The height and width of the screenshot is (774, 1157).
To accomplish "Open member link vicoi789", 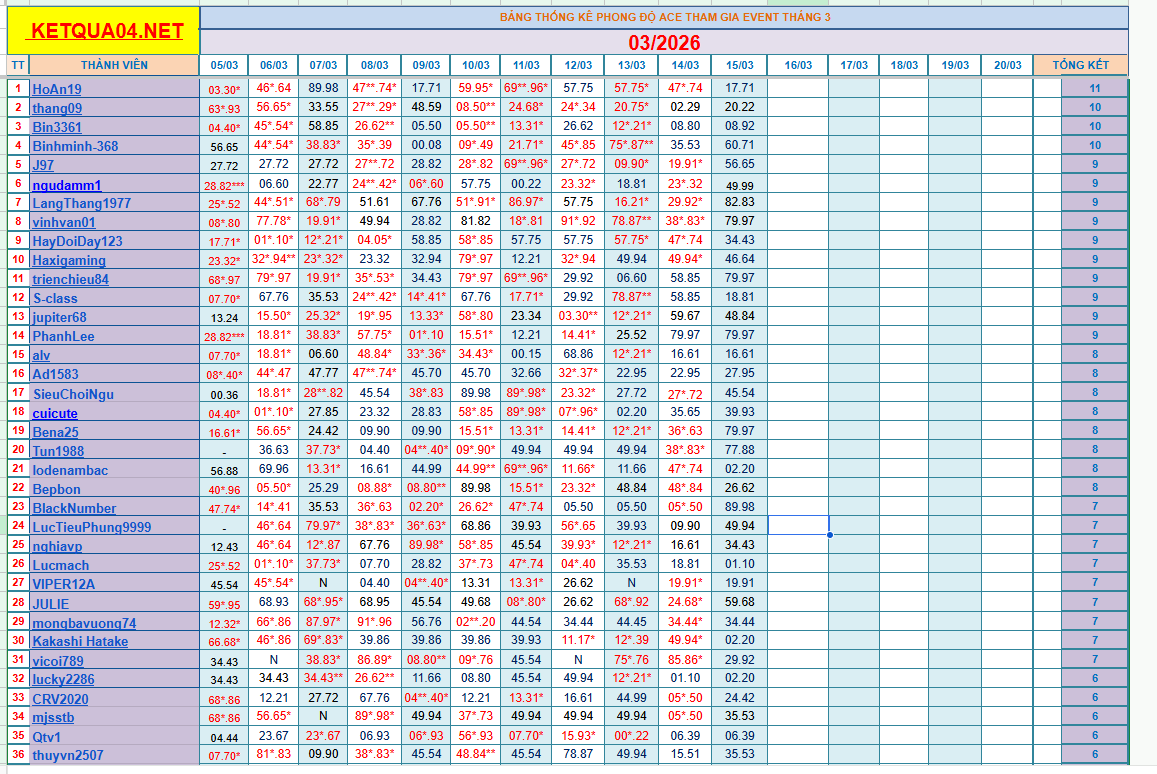I will (58, 661).
